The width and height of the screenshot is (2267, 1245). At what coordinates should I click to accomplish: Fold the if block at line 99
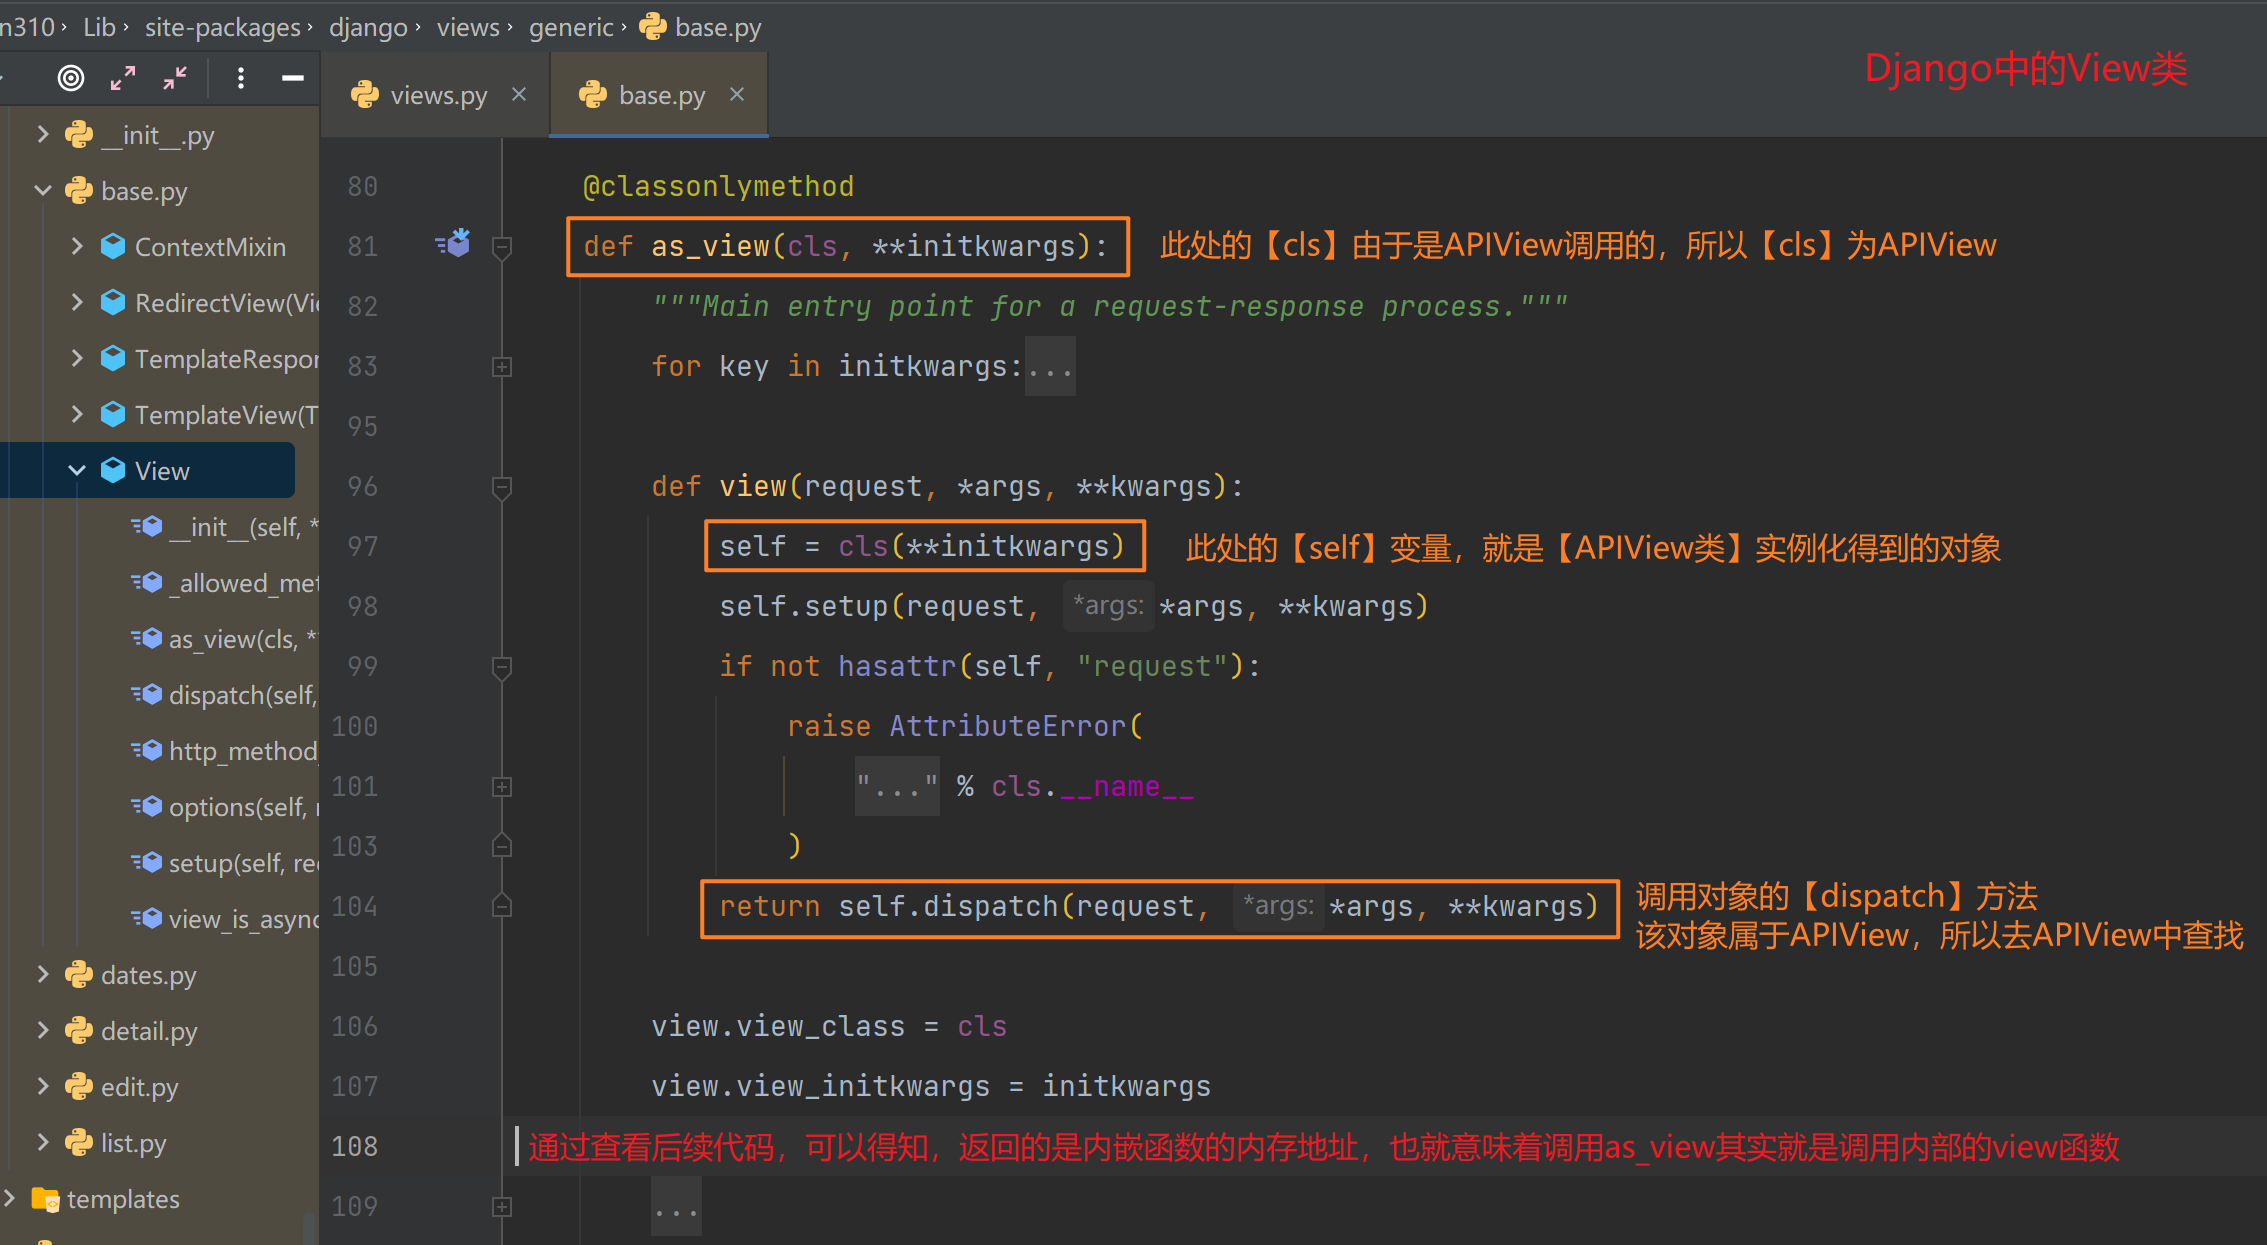502,667
